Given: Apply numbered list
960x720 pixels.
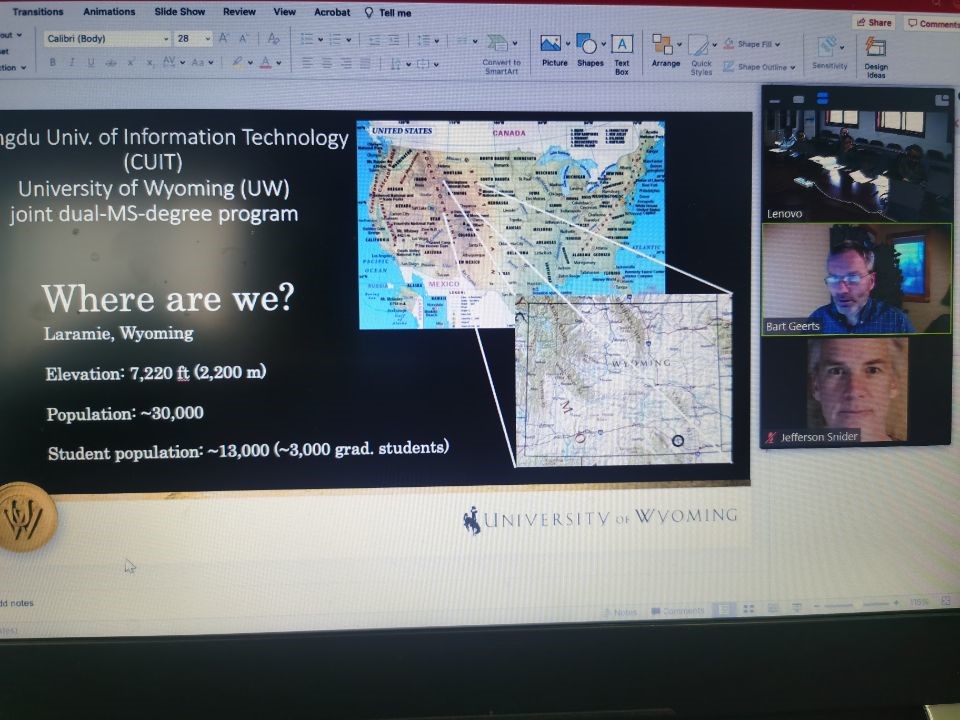Looking at the screenshot, I should 336,40.
